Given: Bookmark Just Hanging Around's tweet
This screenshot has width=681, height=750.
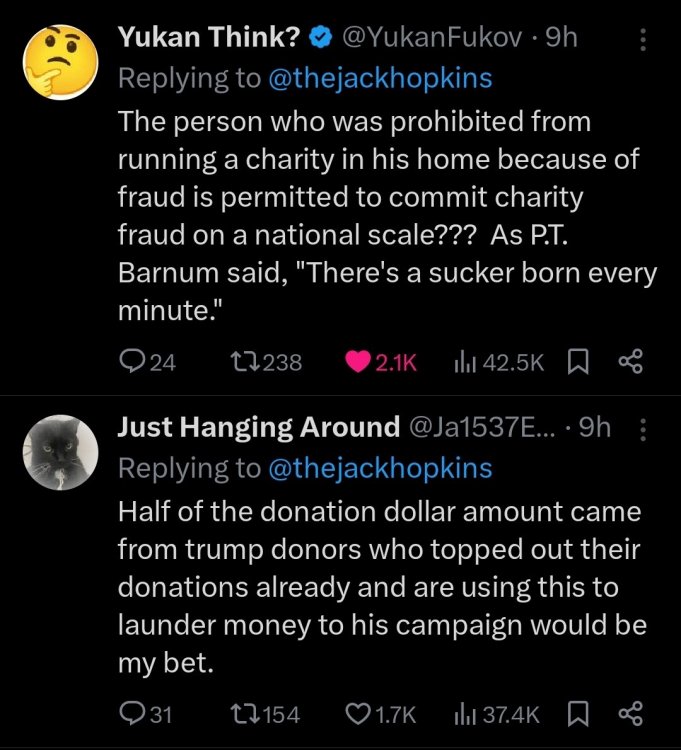Looking at the screenshot, I should (578, 713).
